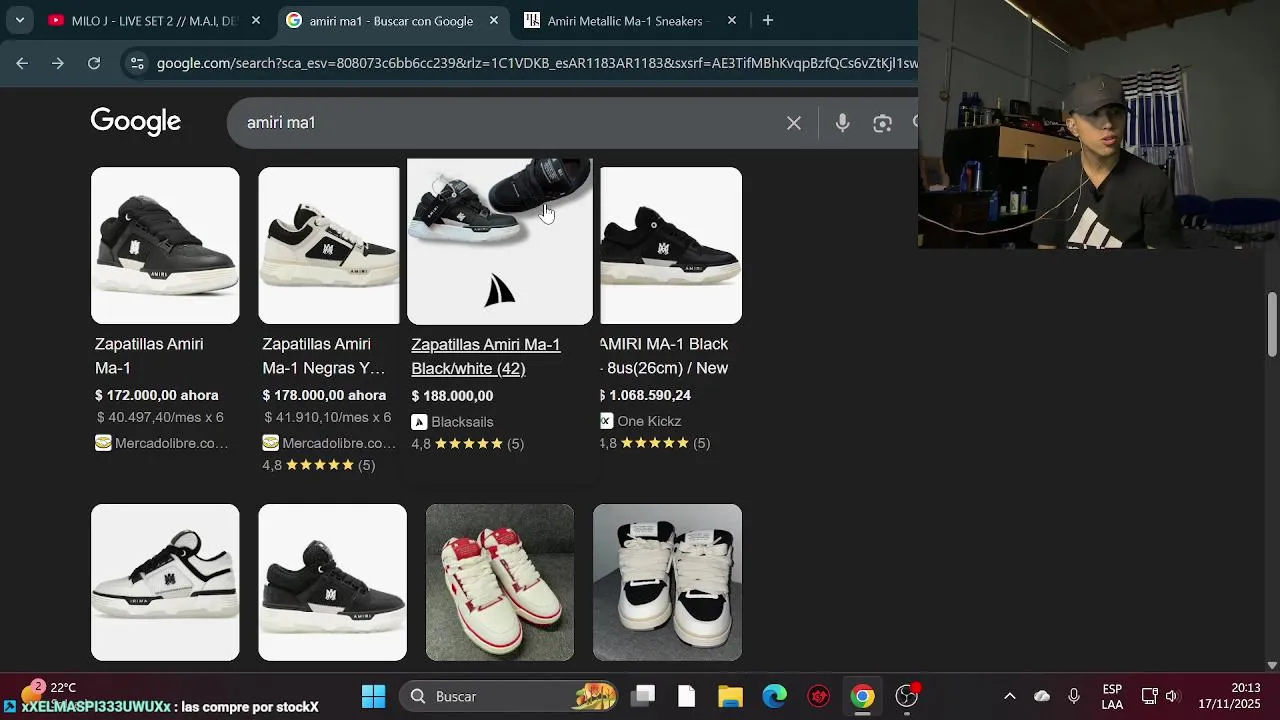Click the $ 41.910,10/mes x 6 text

[327, 417]
